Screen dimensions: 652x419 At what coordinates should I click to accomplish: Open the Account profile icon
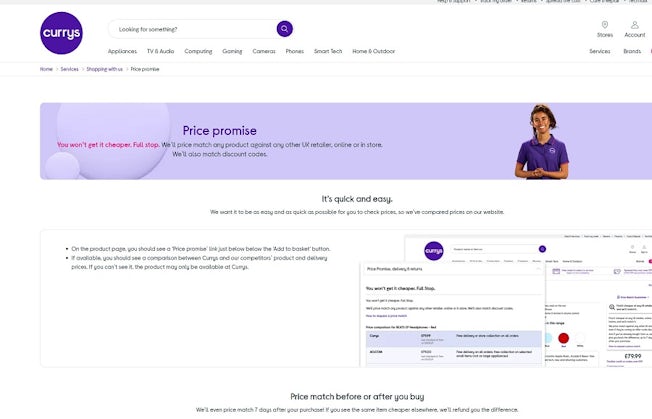635,25
